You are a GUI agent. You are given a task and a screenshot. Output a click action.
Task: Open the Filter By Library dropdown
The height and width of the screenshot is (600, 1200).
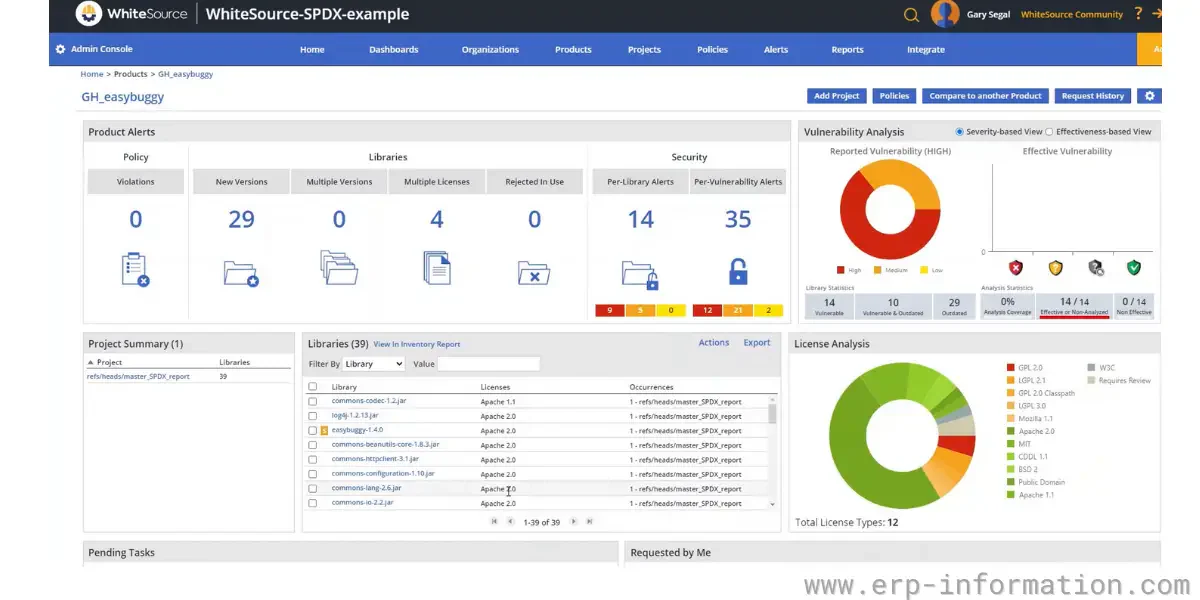tap(372, 364)
